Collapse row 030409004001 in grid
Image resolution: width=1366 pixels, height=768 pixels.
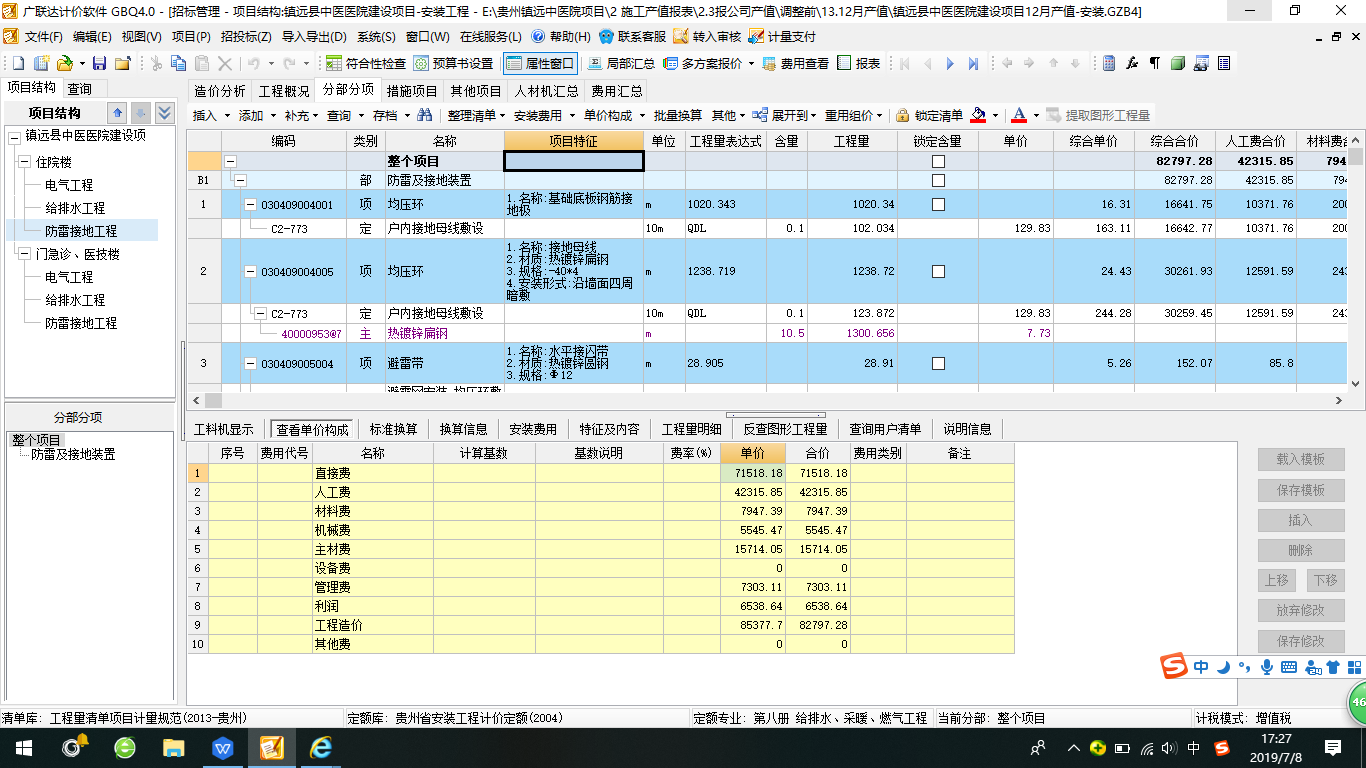tap(251, 204)
